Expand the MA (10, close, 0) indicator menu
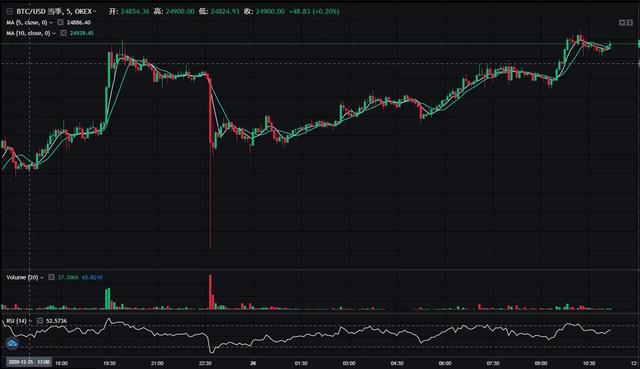This screenshot has width=640, height=369. (x=53, y=33)
